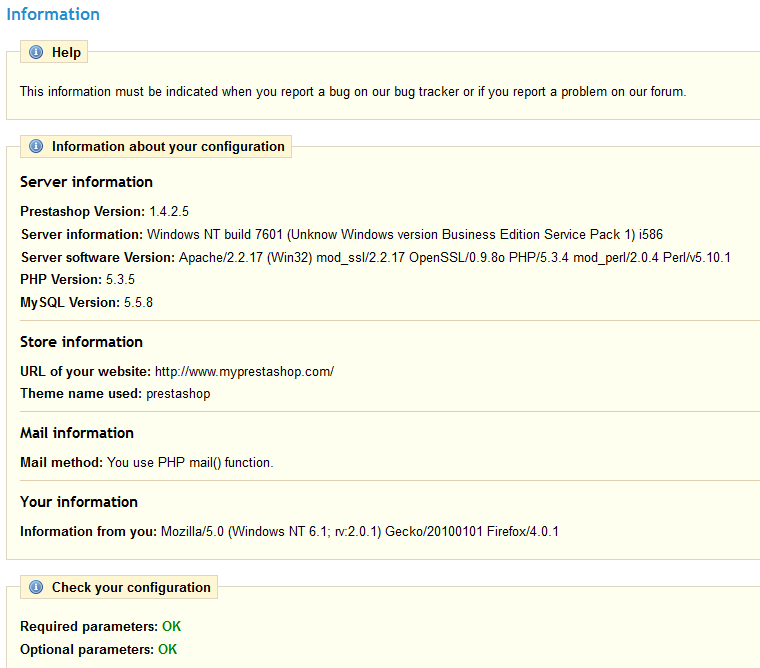Click the Information about your configuration legend
Viewport: 760px width, 668px height.
156,146
